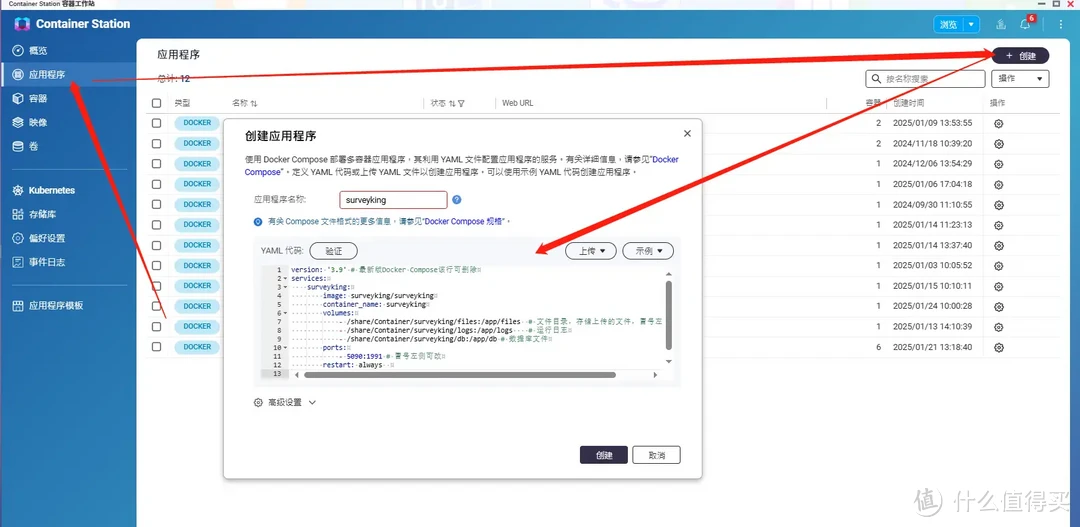
Task: Click the blue help icon by name field
Action: 457,200
